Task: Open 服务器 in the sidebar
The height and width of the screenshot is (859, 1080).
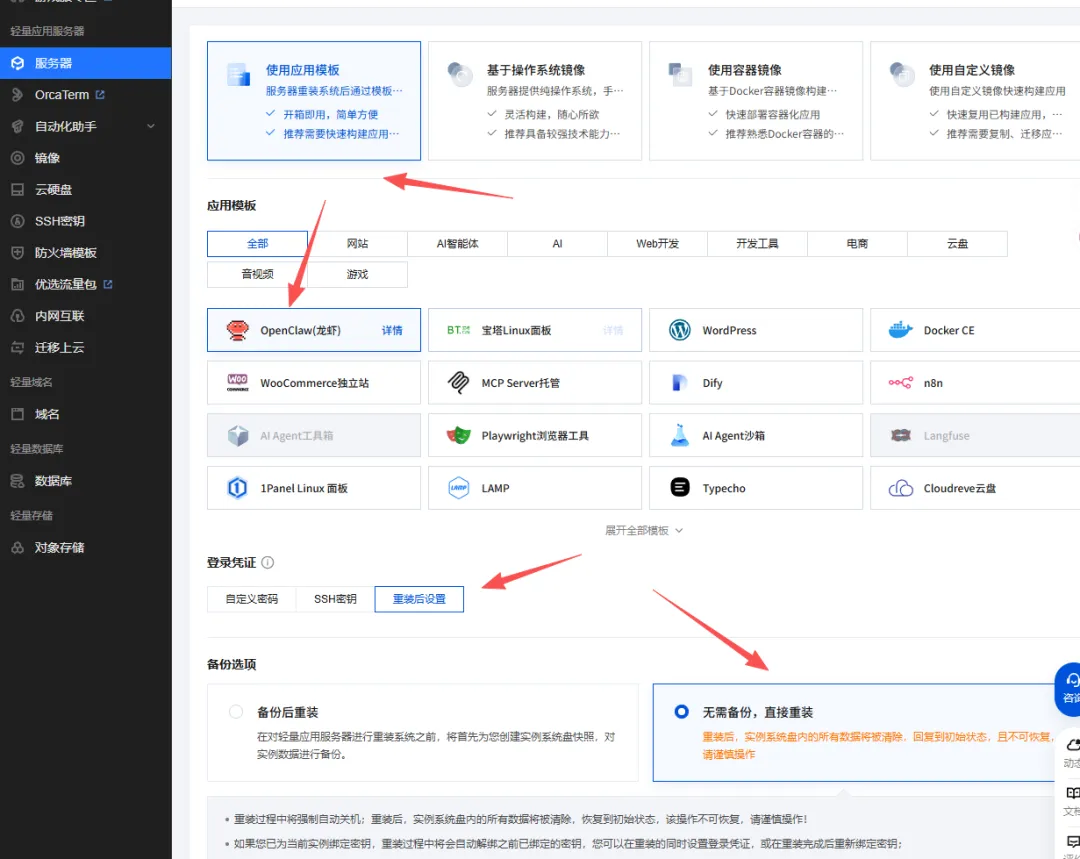Action: (x=85, y=63)
